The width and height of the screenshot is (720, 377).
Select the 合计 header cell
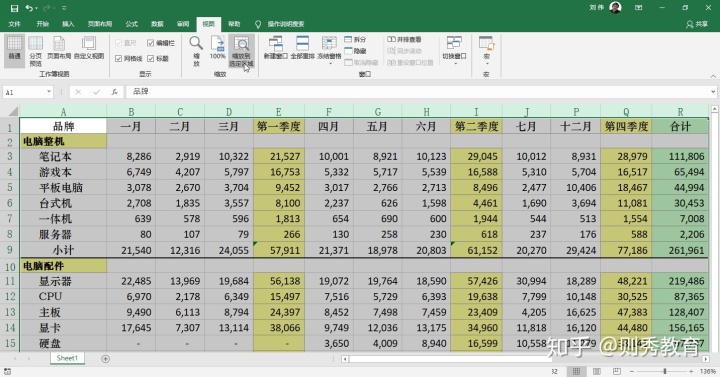(680, 126)
